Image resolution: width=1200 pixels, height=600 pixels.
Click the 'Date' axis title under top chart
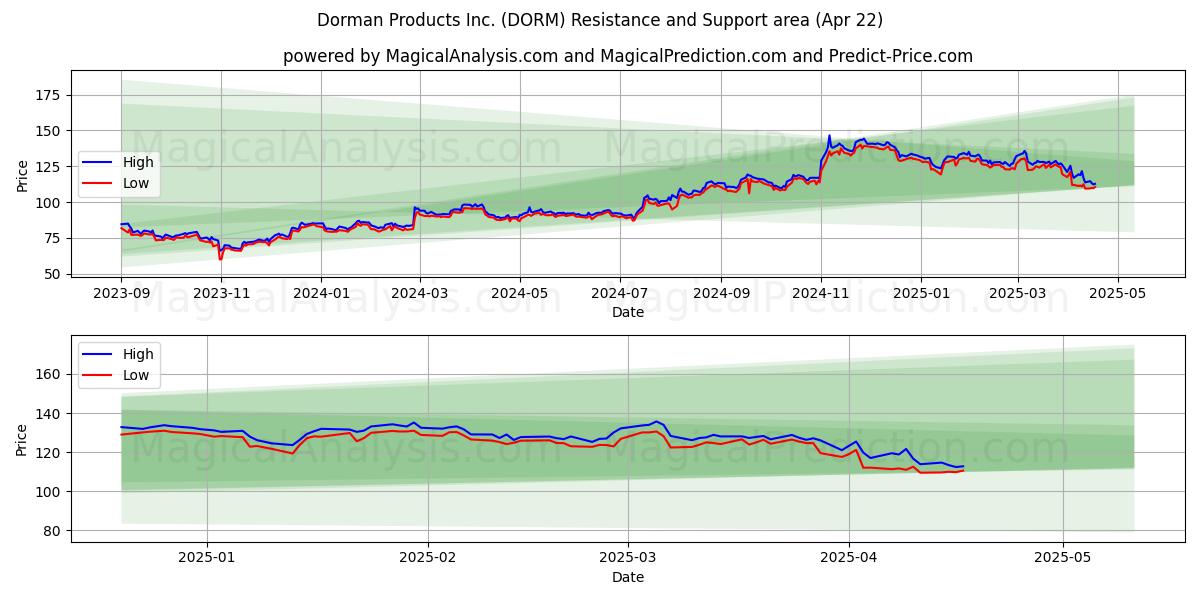click(x=628, y=313)
